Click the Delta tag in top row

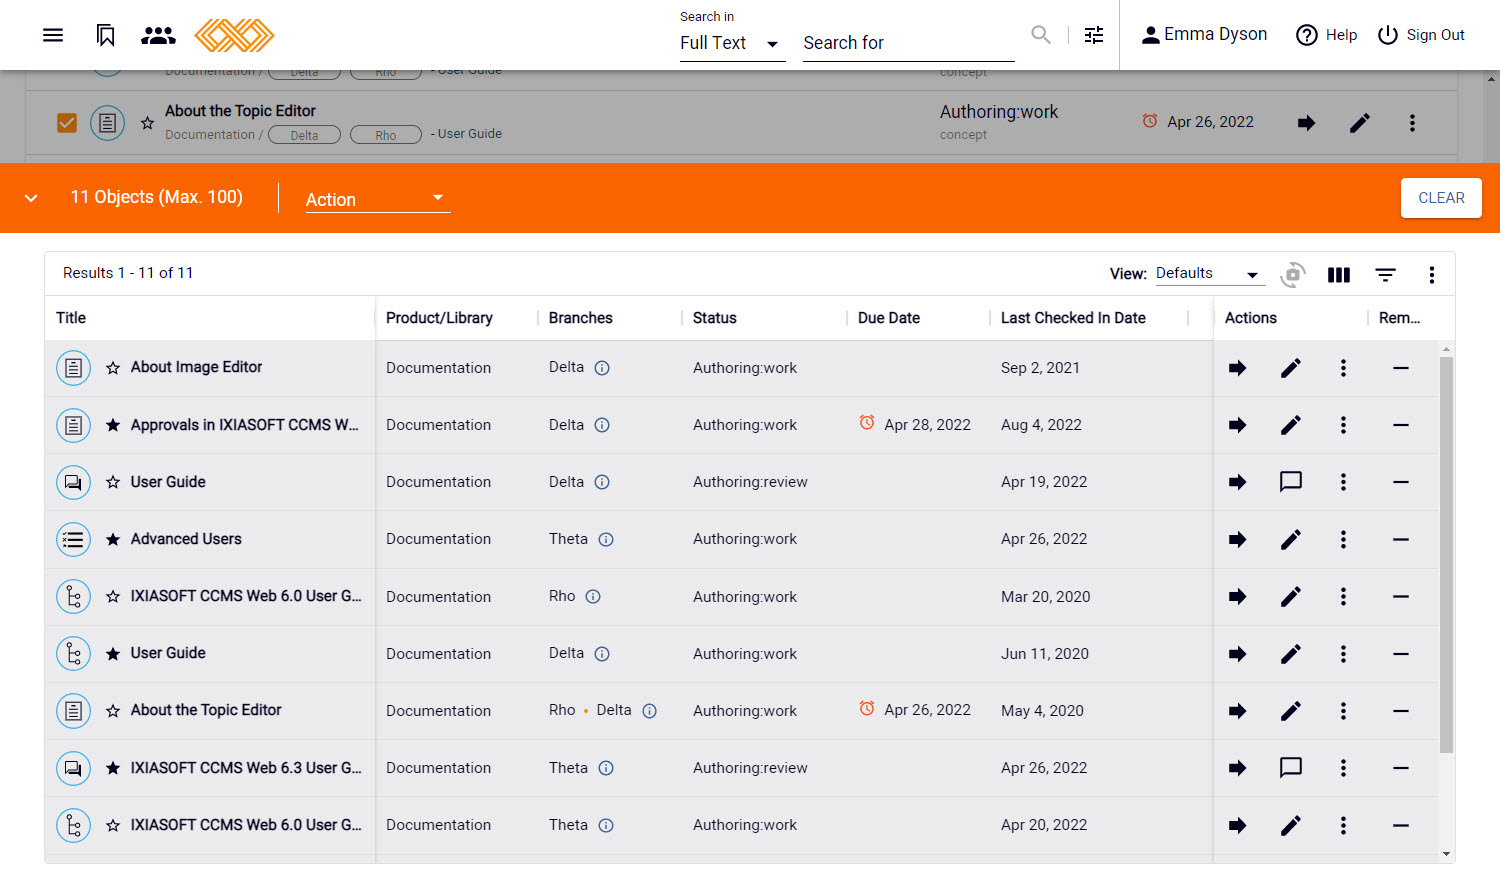tap(304, 135)
